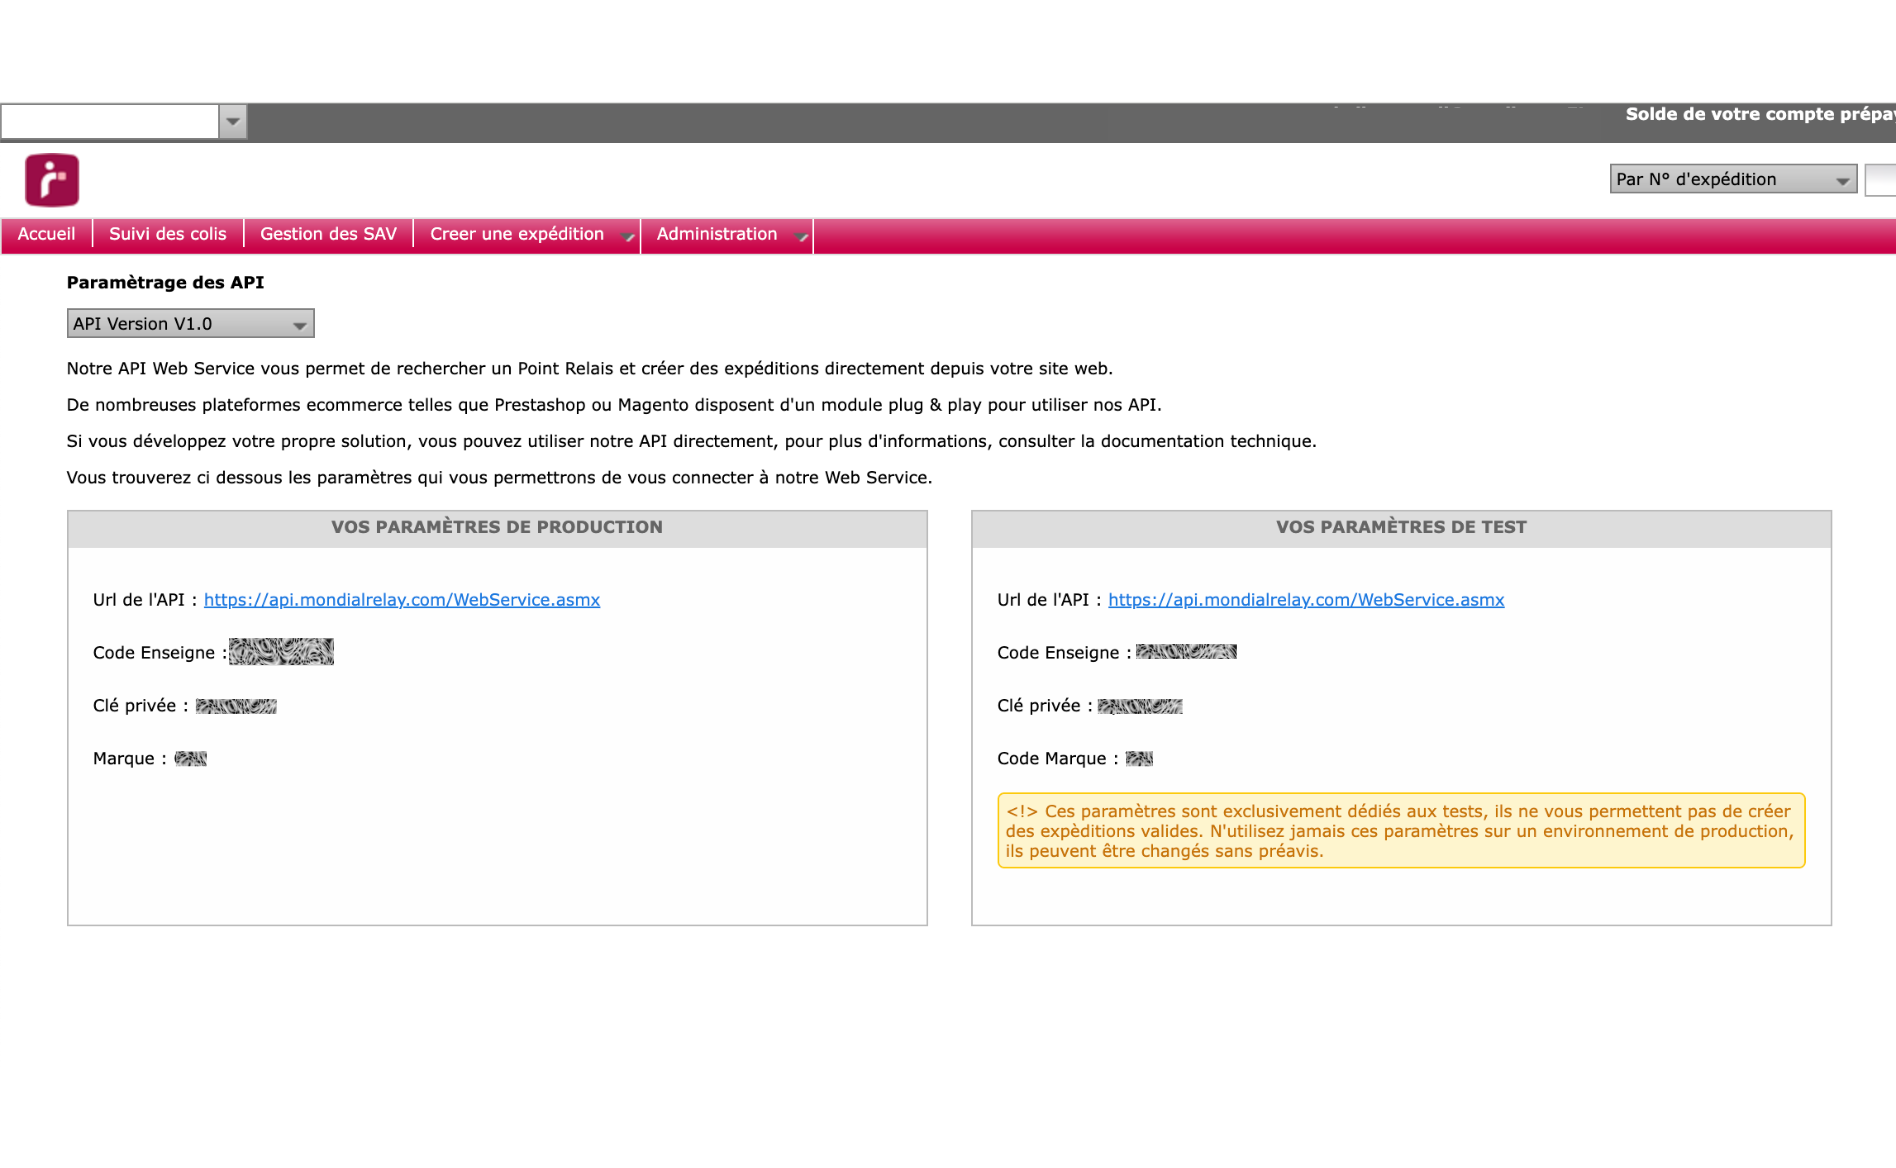Open the test WebService.asmx API link

[1306, 599]
